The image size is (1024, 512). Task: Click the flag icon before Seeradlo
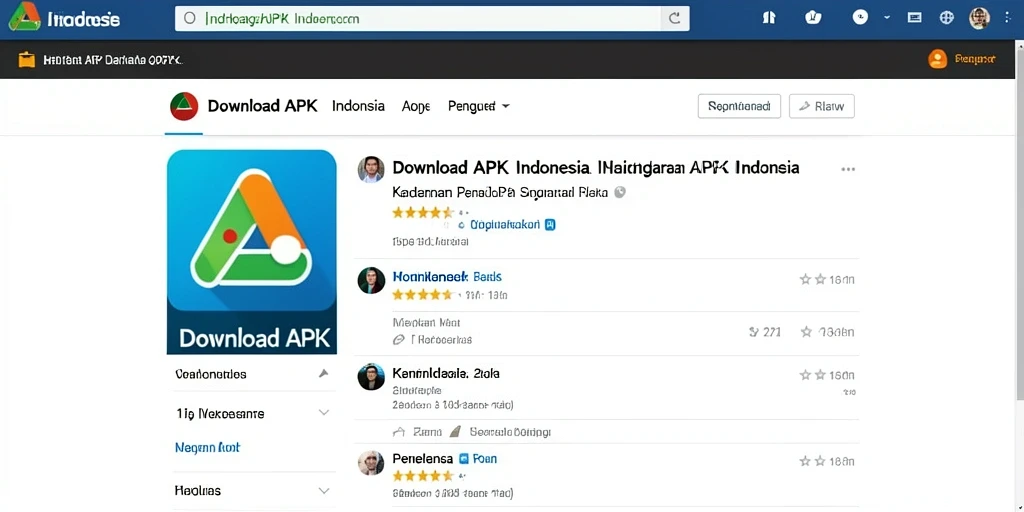coord(456,432)
